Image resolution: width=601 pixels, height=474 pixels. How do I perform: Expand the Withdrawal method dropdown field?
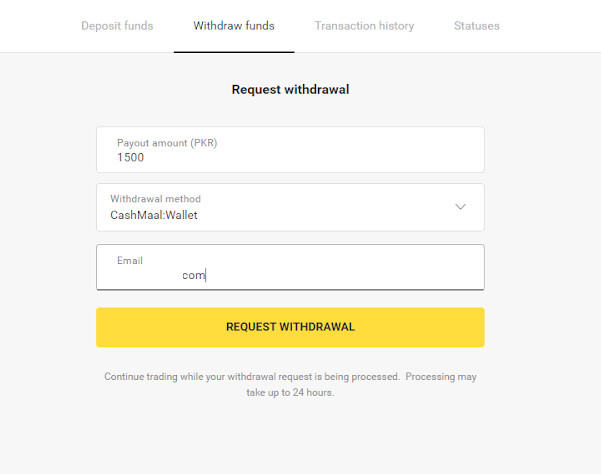click(x=290, y=207)
